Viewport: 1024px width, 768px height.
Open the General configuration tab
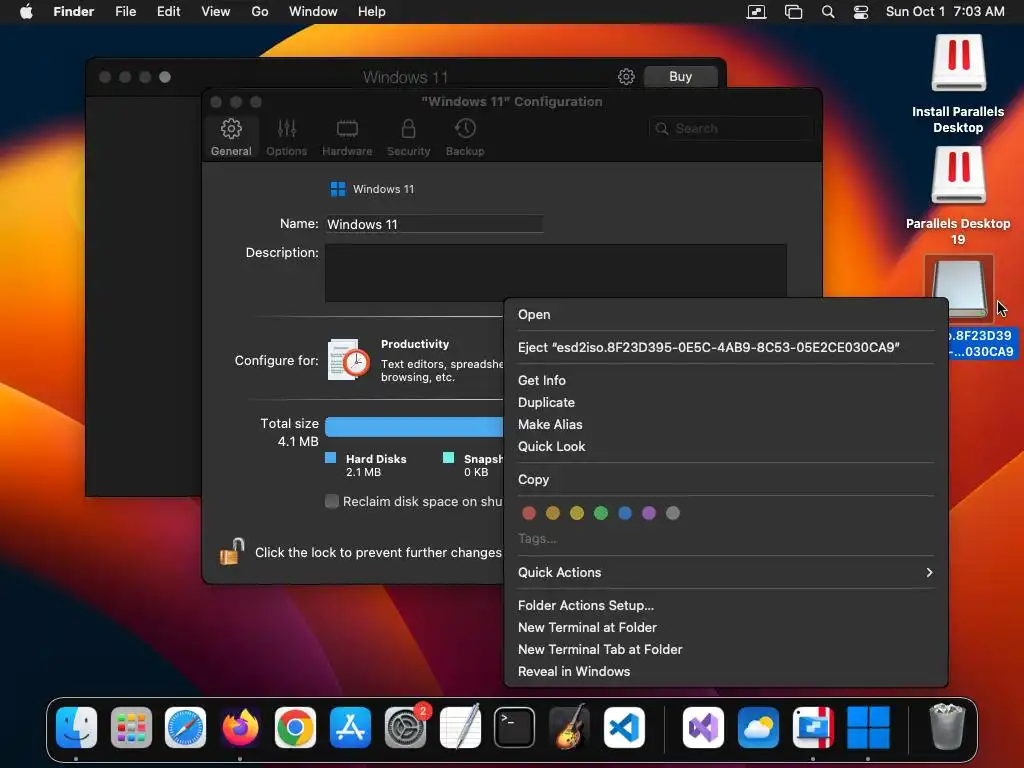tap(231, 137)
